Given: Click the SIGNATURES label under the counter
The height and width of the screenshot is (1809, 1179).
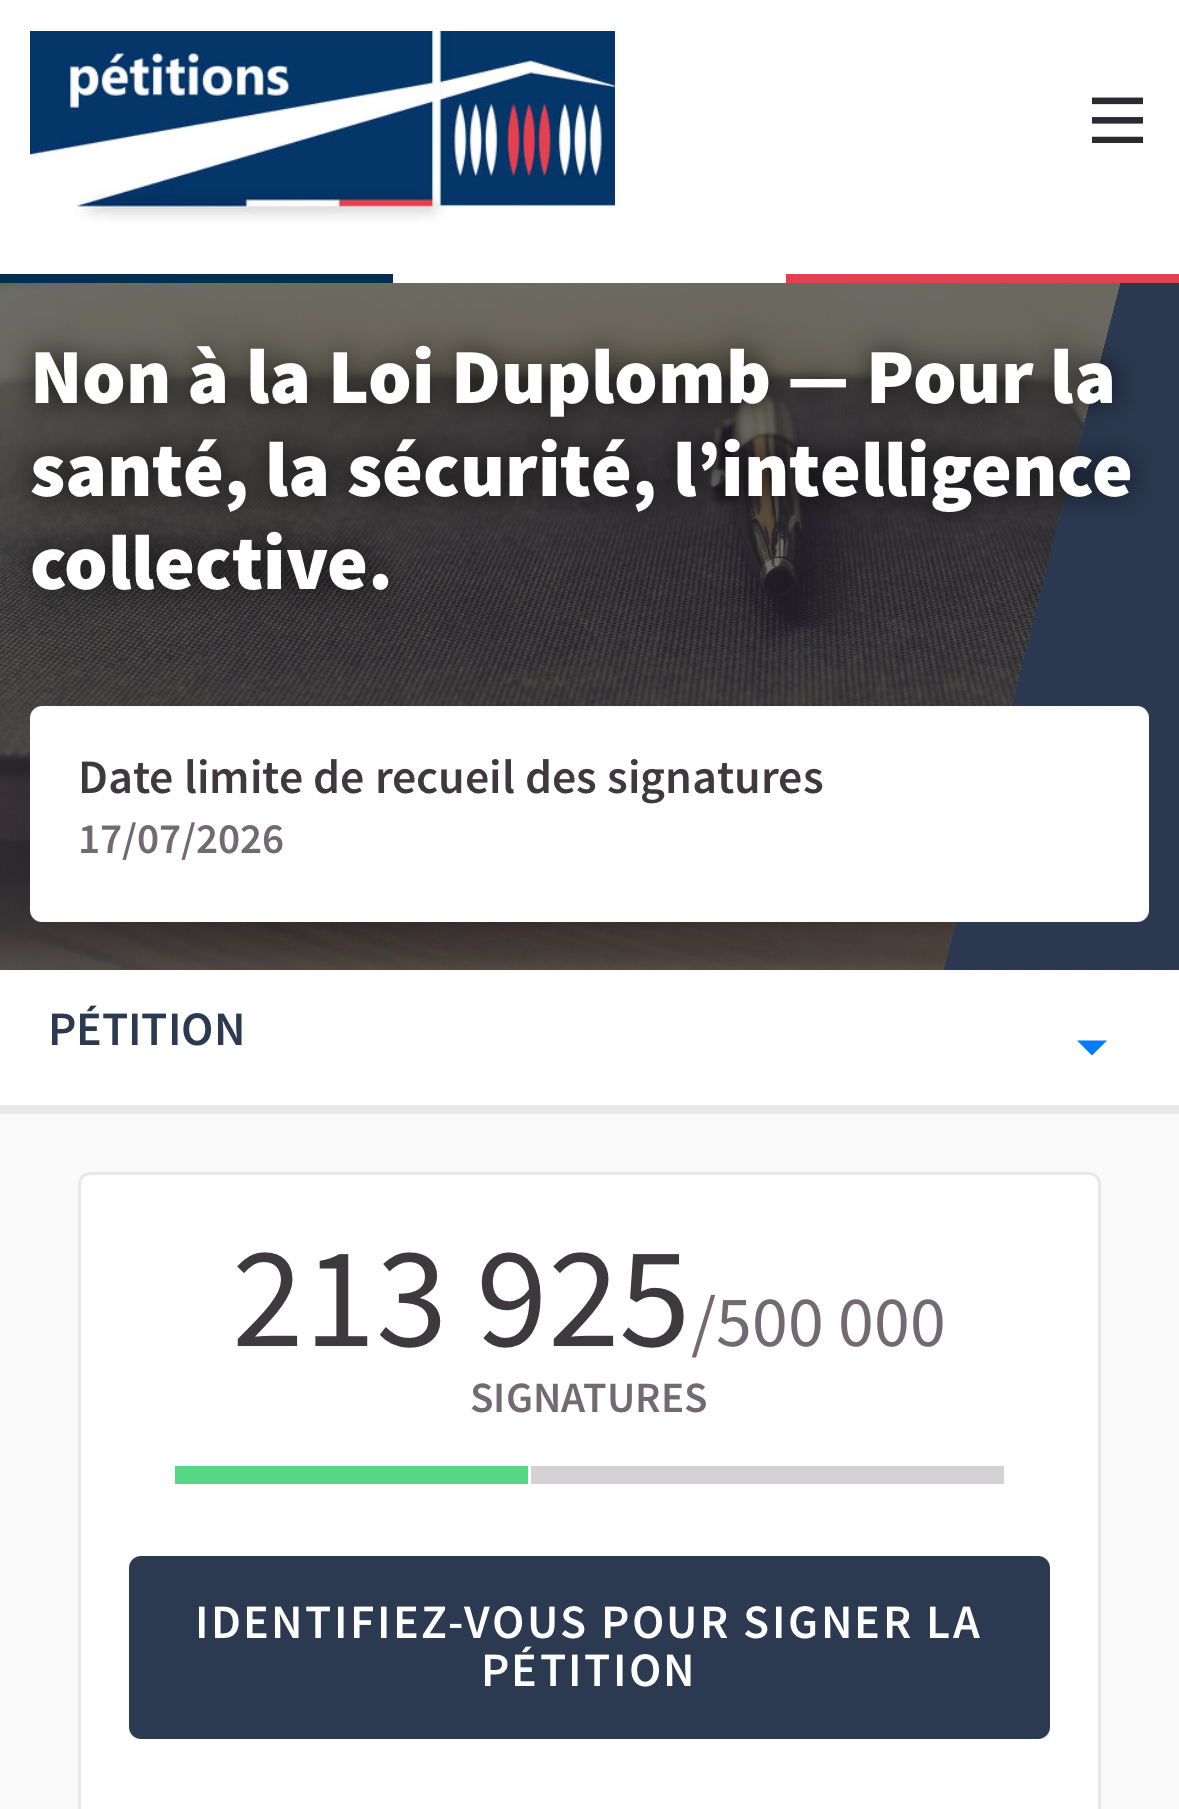Looking at the screenshot, I should [x=589, y=1398].
